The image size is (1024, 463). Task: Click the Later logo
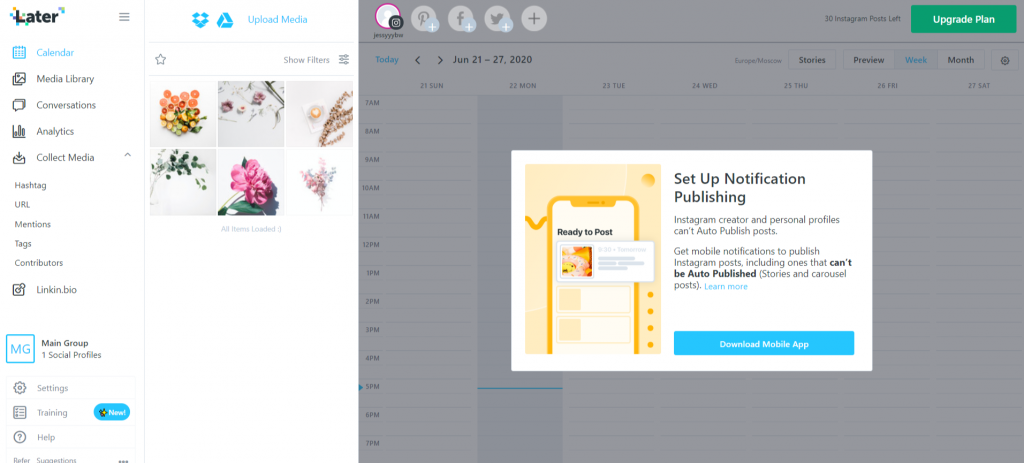tap(37, 16)
